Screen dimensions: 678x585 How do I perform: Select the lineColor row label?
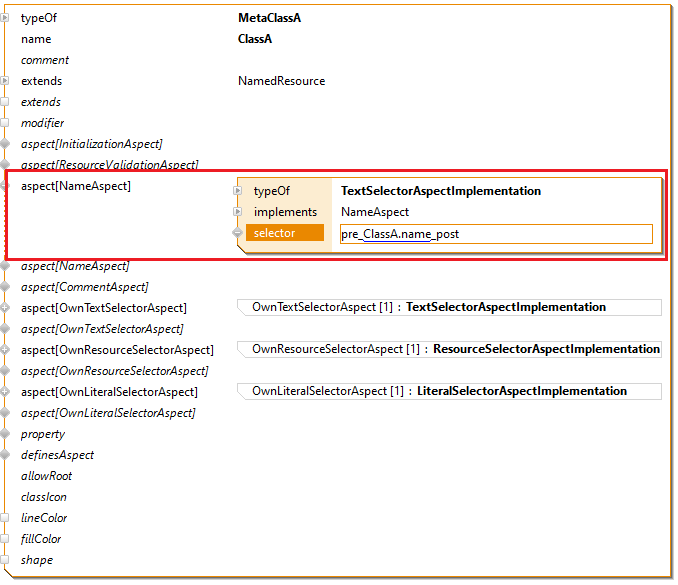click(x=44, y=518)
